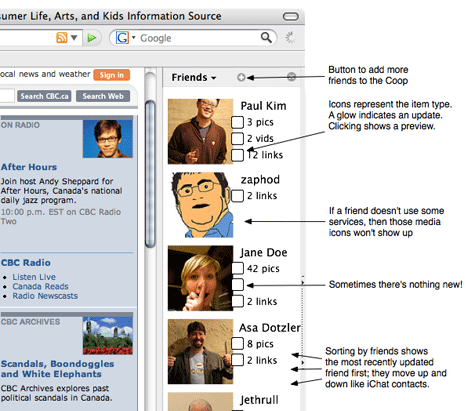The image size is (475, 411).
Task: Click Asa Dotzler's profile photo
Action: click(200, 351)
